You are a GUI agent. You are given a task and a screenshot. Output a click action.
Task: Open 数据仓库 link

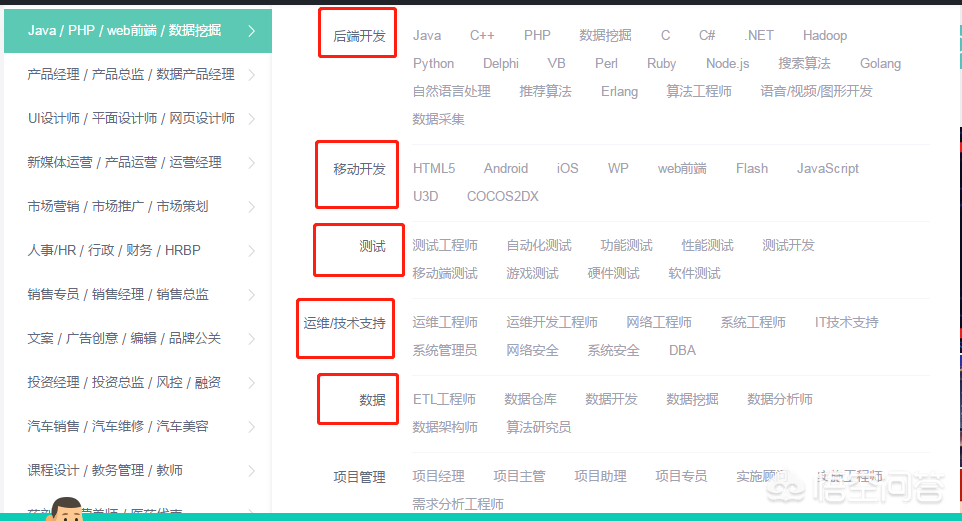click(x=530, y=399)
